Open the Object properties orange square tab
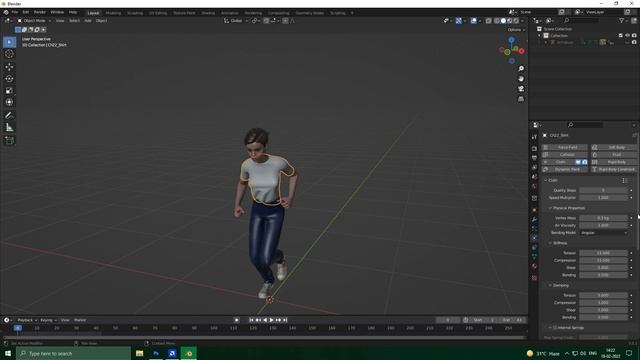 tap(534, 210)
